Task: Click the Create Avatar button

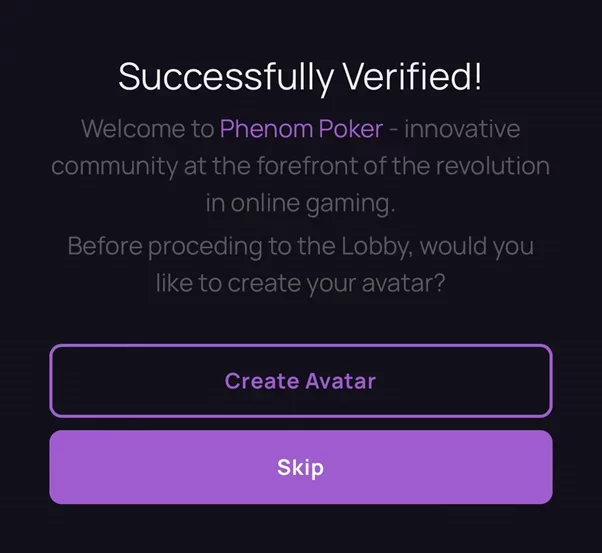Action: pyautogui.click(x=301, y=381)
